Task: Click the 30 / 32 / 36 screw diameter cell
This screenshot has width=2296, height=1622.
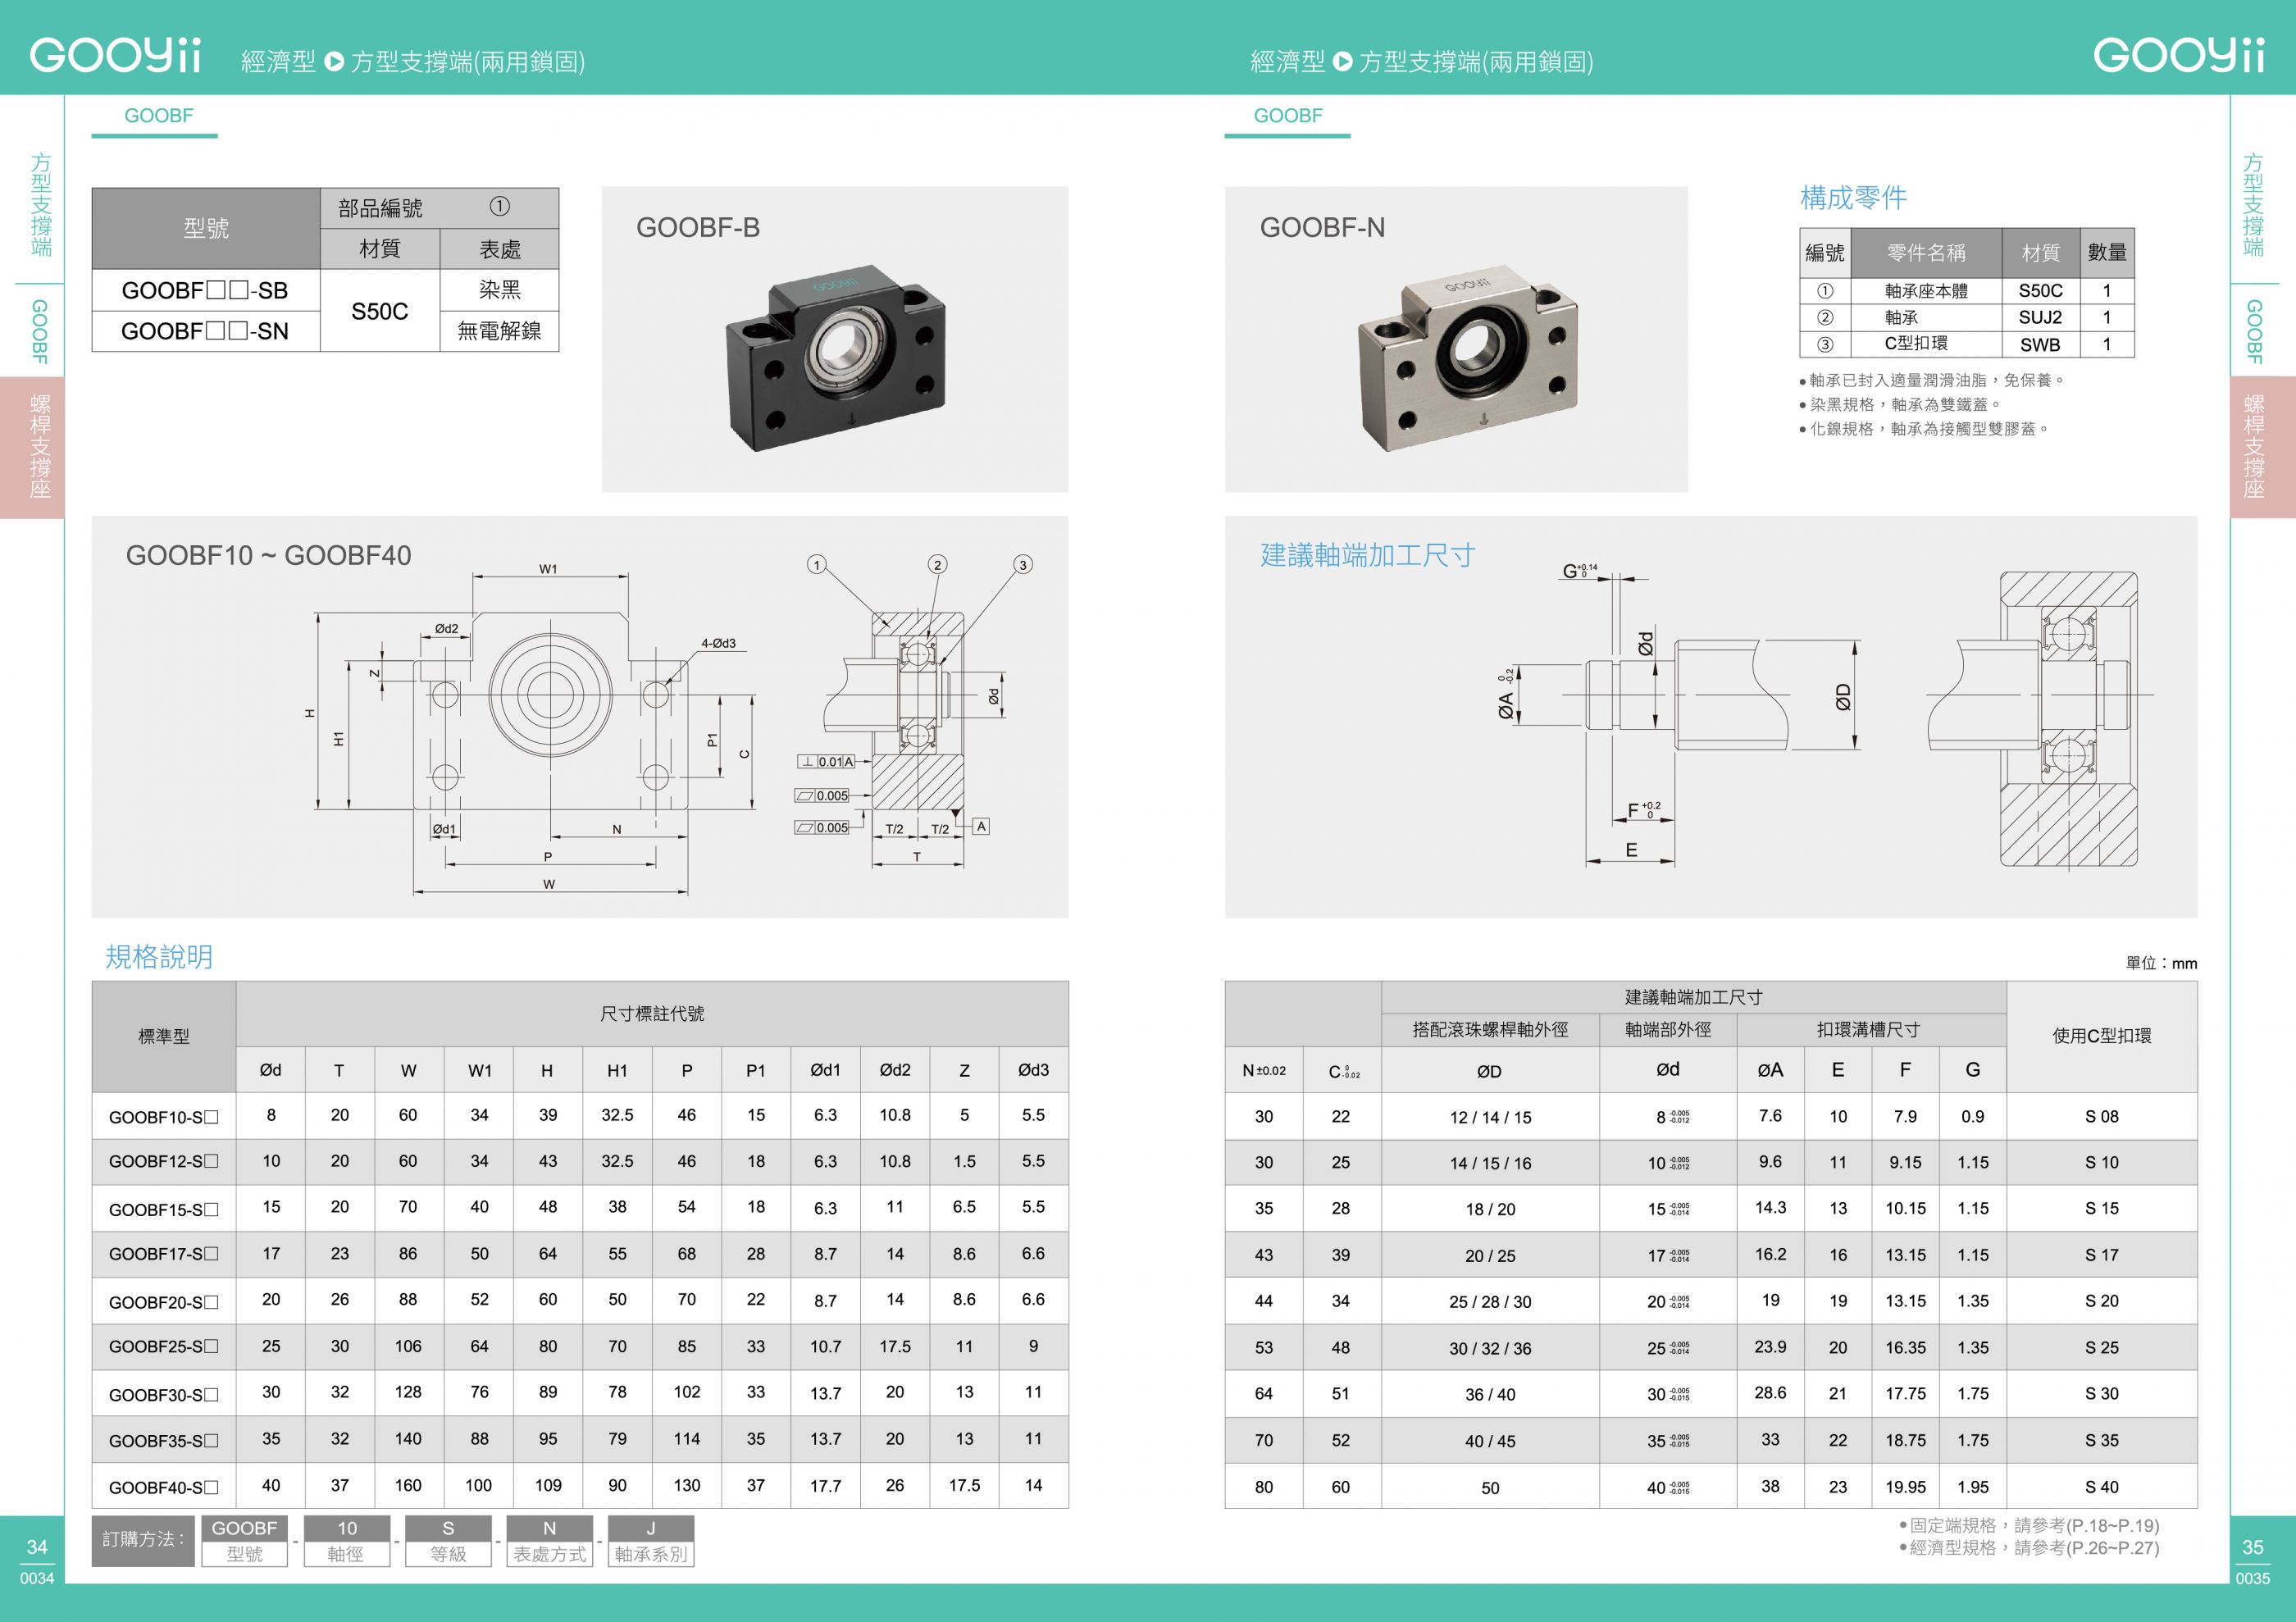Action: click(x=1490, y=1348)
